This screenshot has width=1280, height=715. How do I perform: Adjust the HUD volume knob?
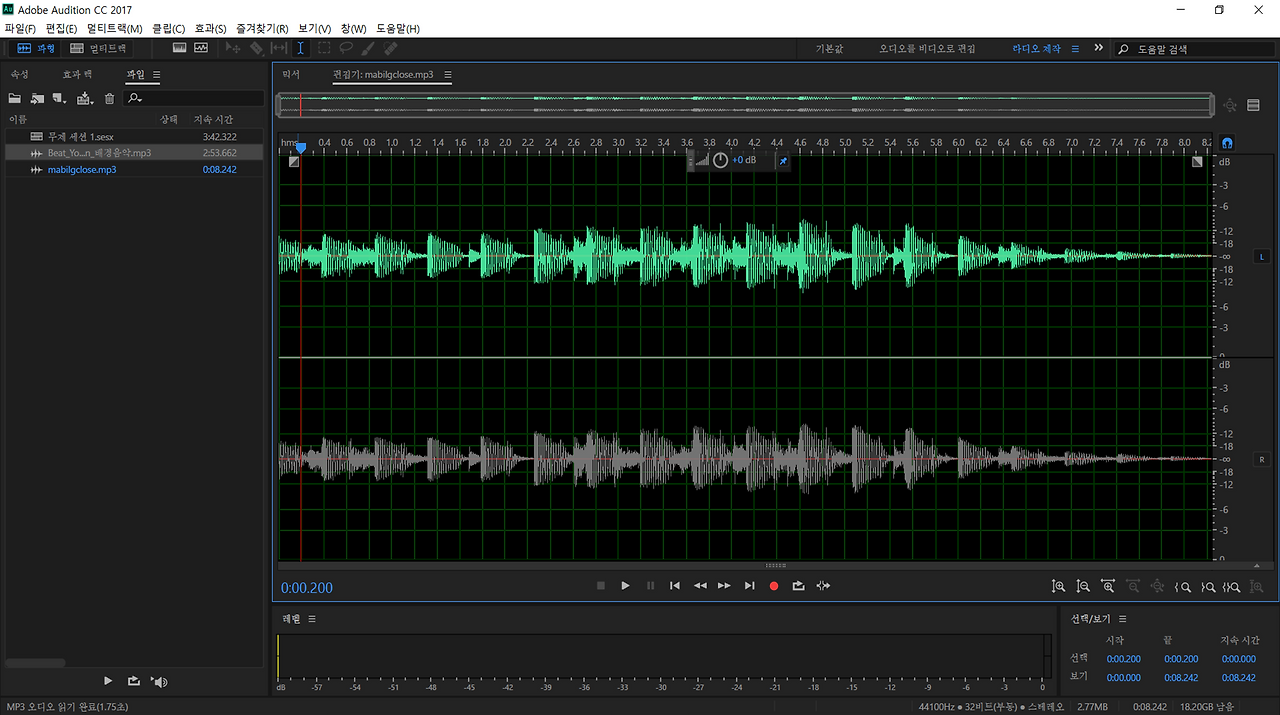click(720, 161)
